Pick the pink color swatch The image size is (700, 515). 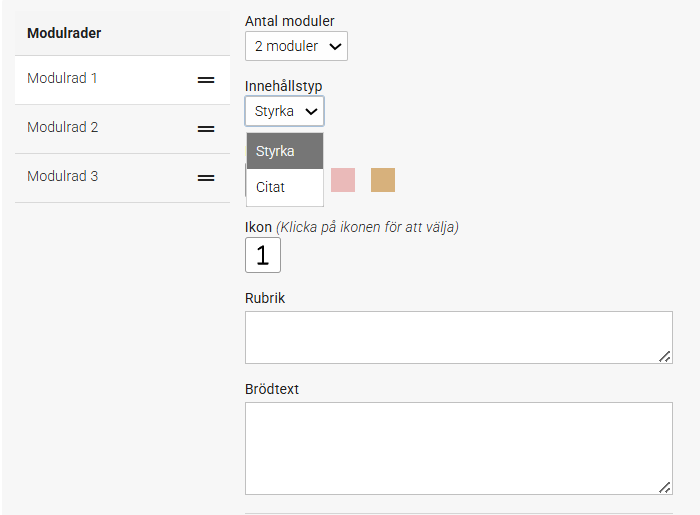click(x=343, y=180)
